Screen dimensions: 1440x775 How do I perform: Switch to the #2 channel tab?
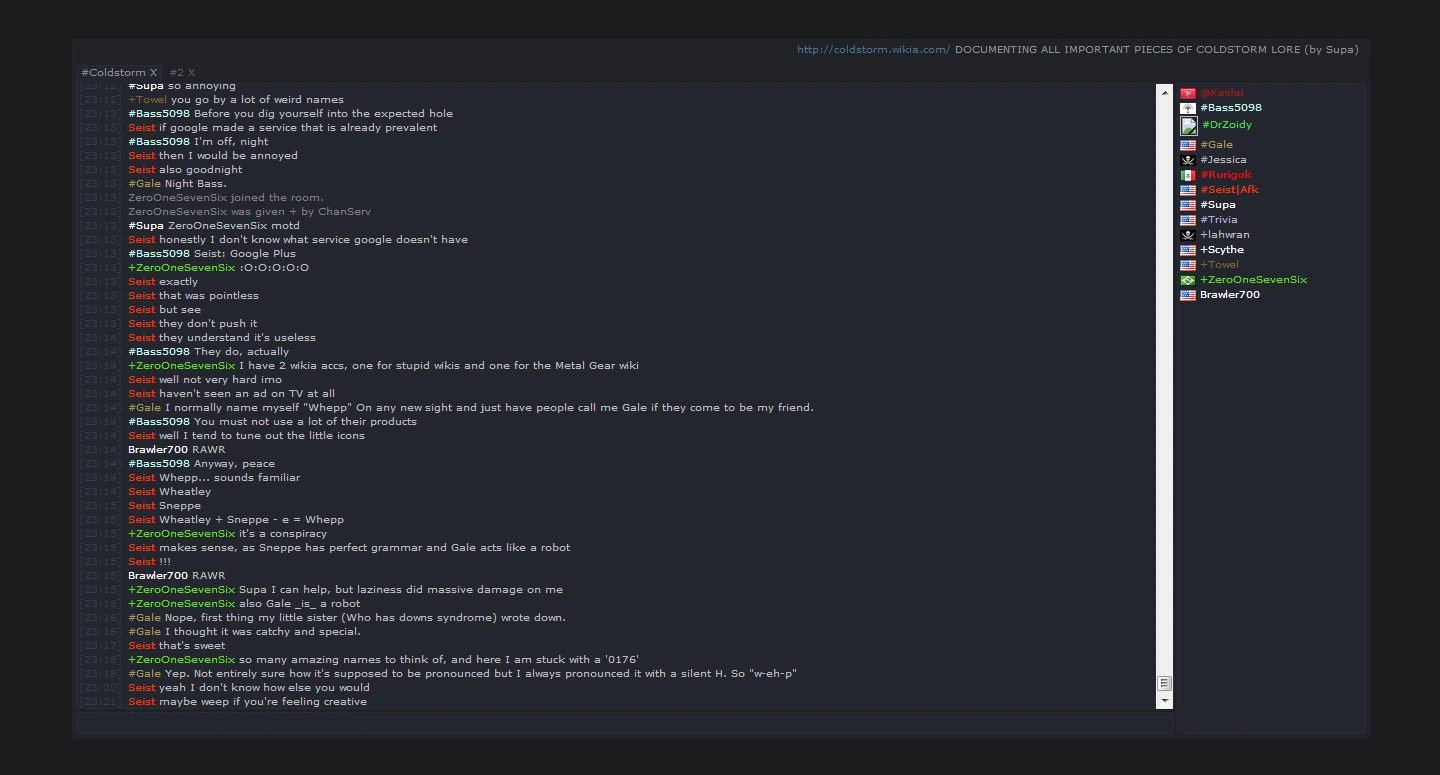[x=176, y=73]
